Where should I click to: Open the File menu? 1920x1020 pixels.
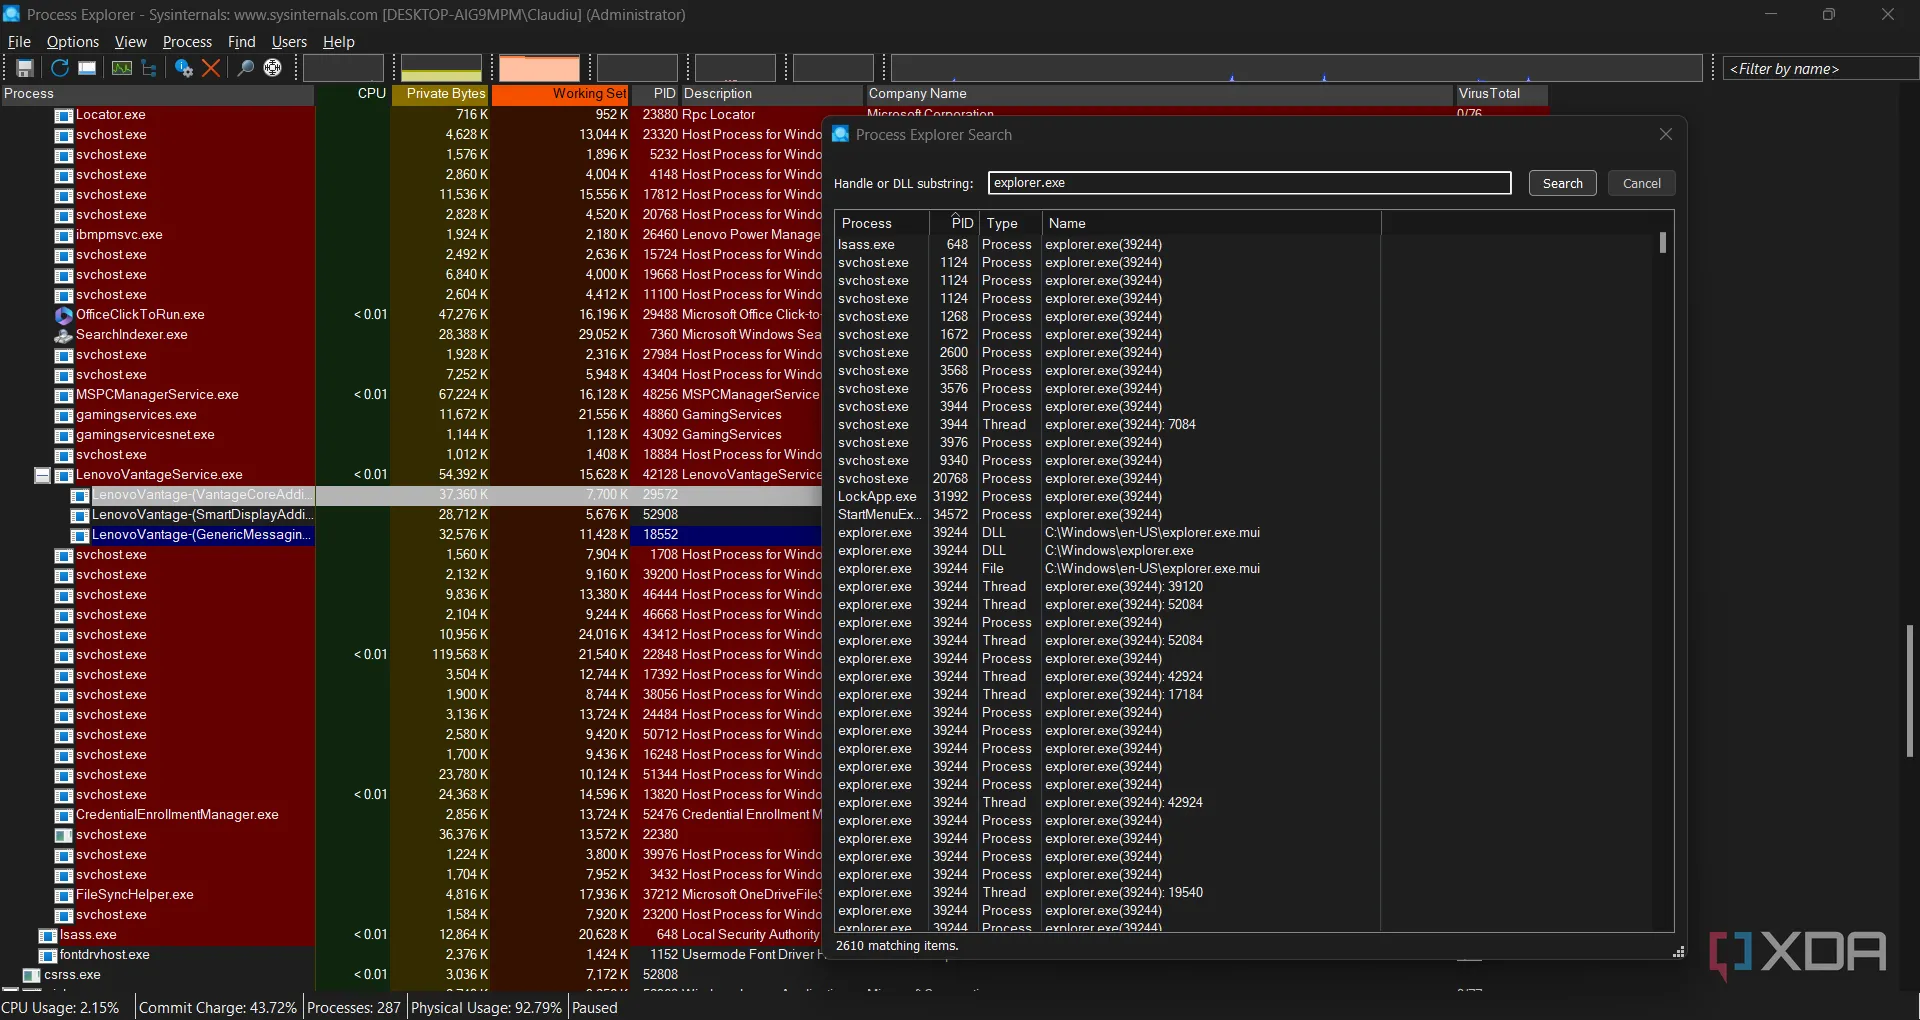[19, 42]
